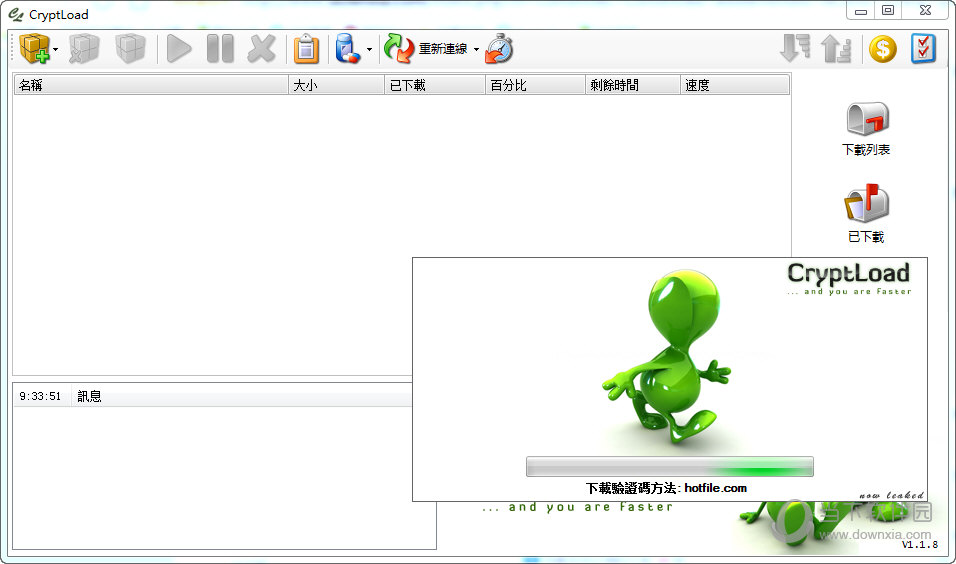Click the move down priority arrow icon

point(795,48)
